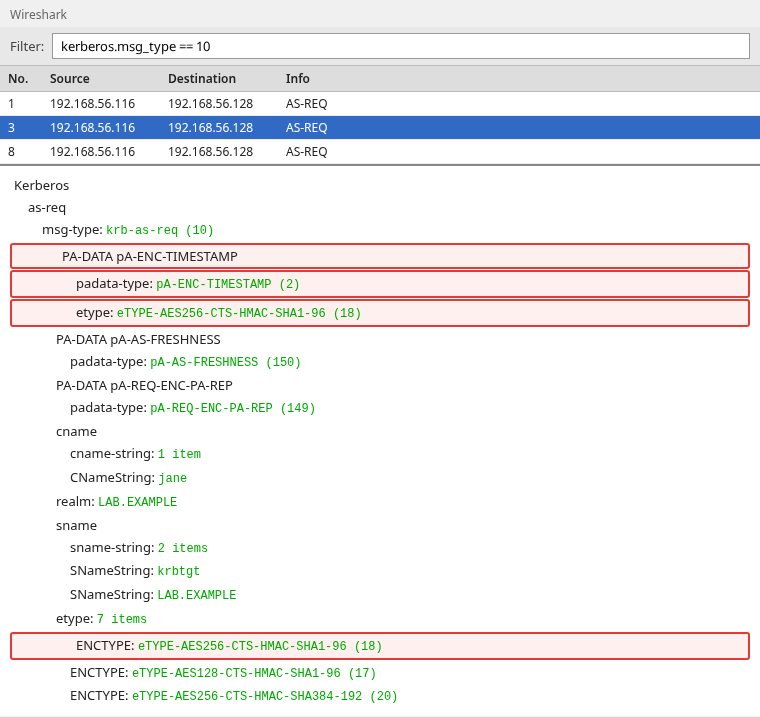
Task: Select cname-string: 1 item line
Action: pos(135,454)
